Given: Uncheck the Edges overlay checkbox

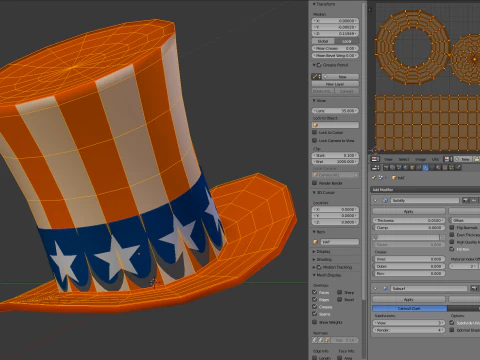Looking at the screenshot, I should click(x=314, y=299).
